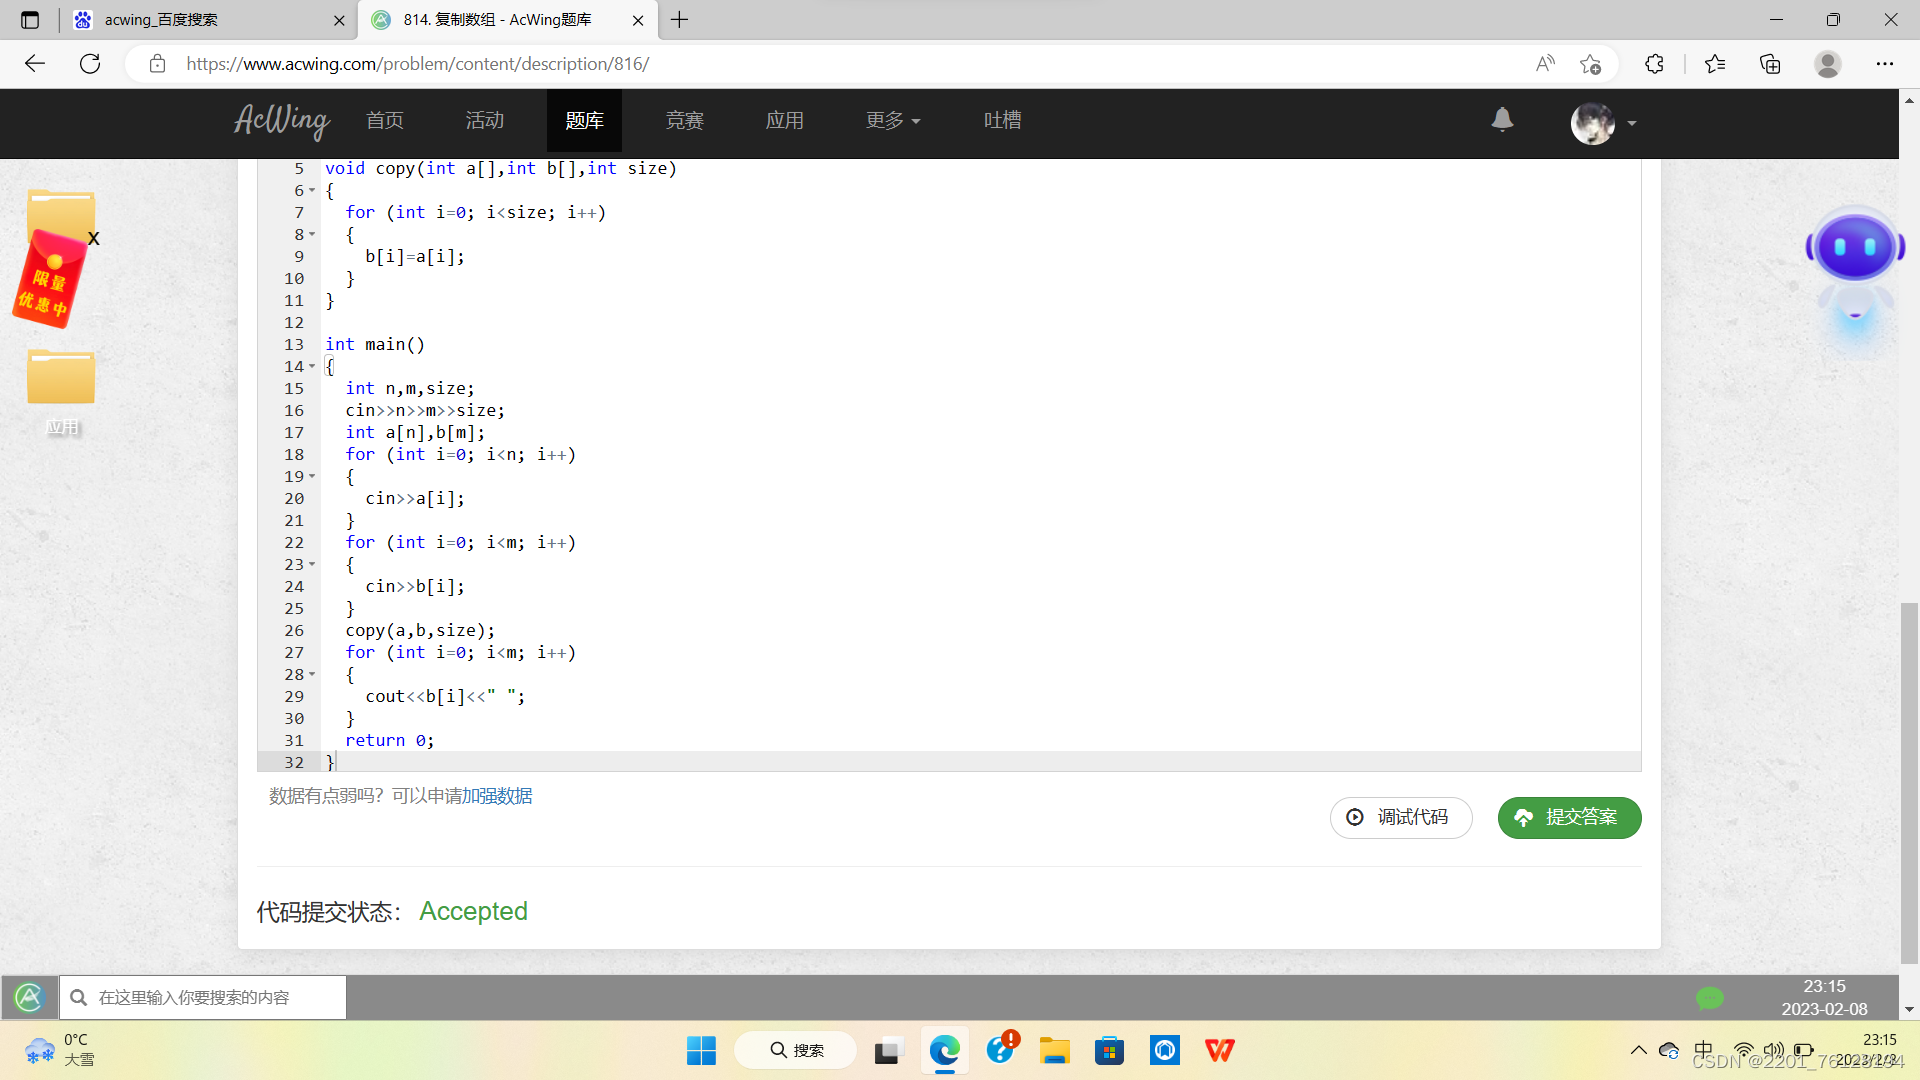This screenshot has height=1080, width=1920.
Task: Click the red envelope promotion icon
Action: 50,280
